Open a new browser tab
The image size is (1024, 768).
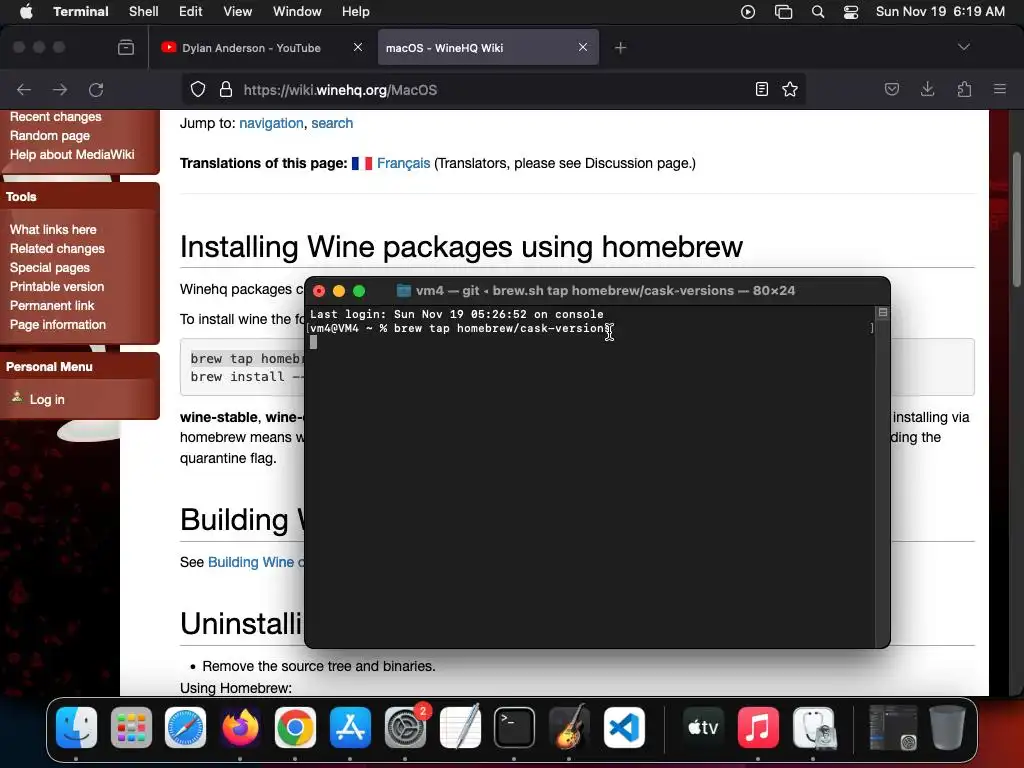coord(620,48)
